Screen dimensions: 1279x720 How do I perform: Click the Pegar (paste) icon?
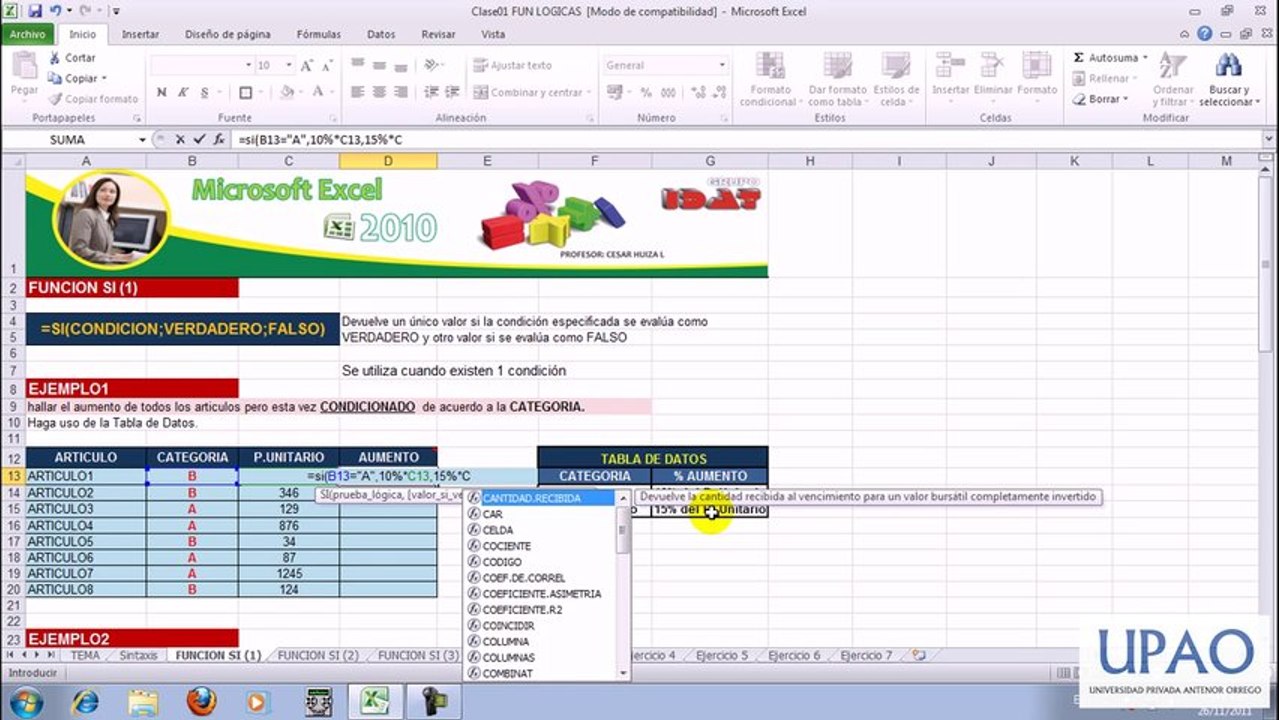tap(24, 67)
